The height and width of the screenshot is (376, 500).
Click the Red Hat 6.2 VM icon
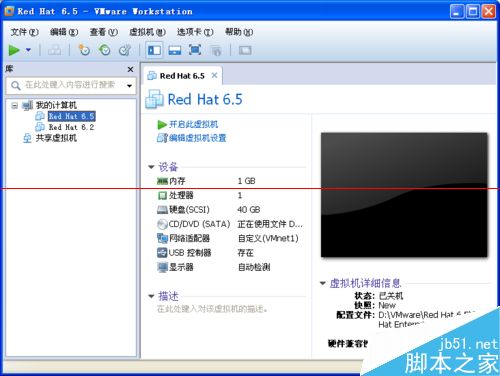click(40, 127)
